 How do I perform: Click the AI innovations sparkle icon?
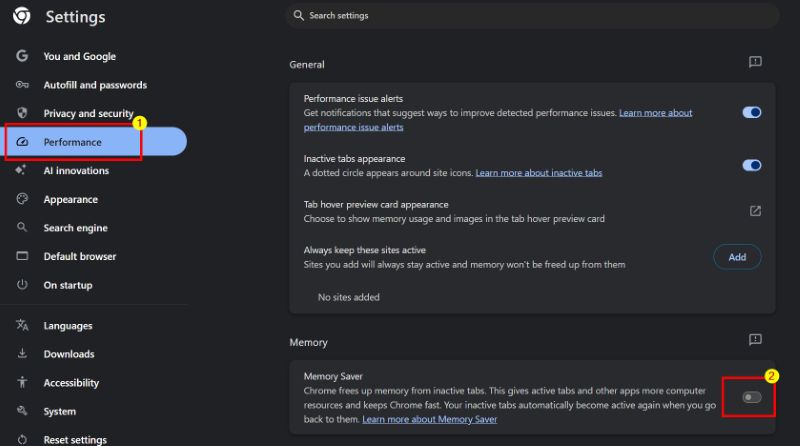(x=22, y=171)
